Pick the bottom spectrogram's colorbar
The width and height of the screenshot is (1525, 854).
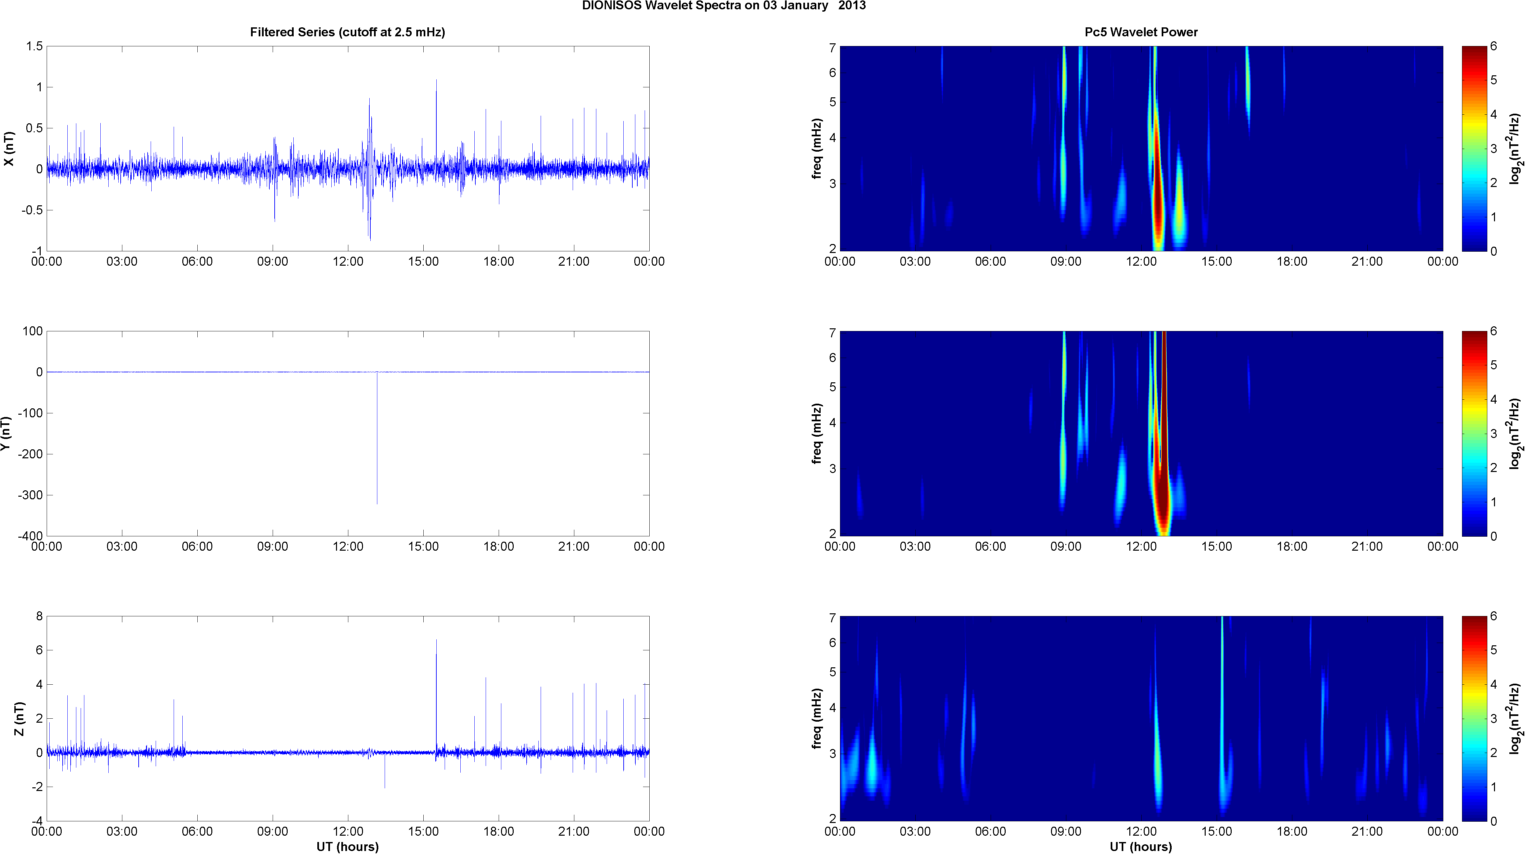1474,718
